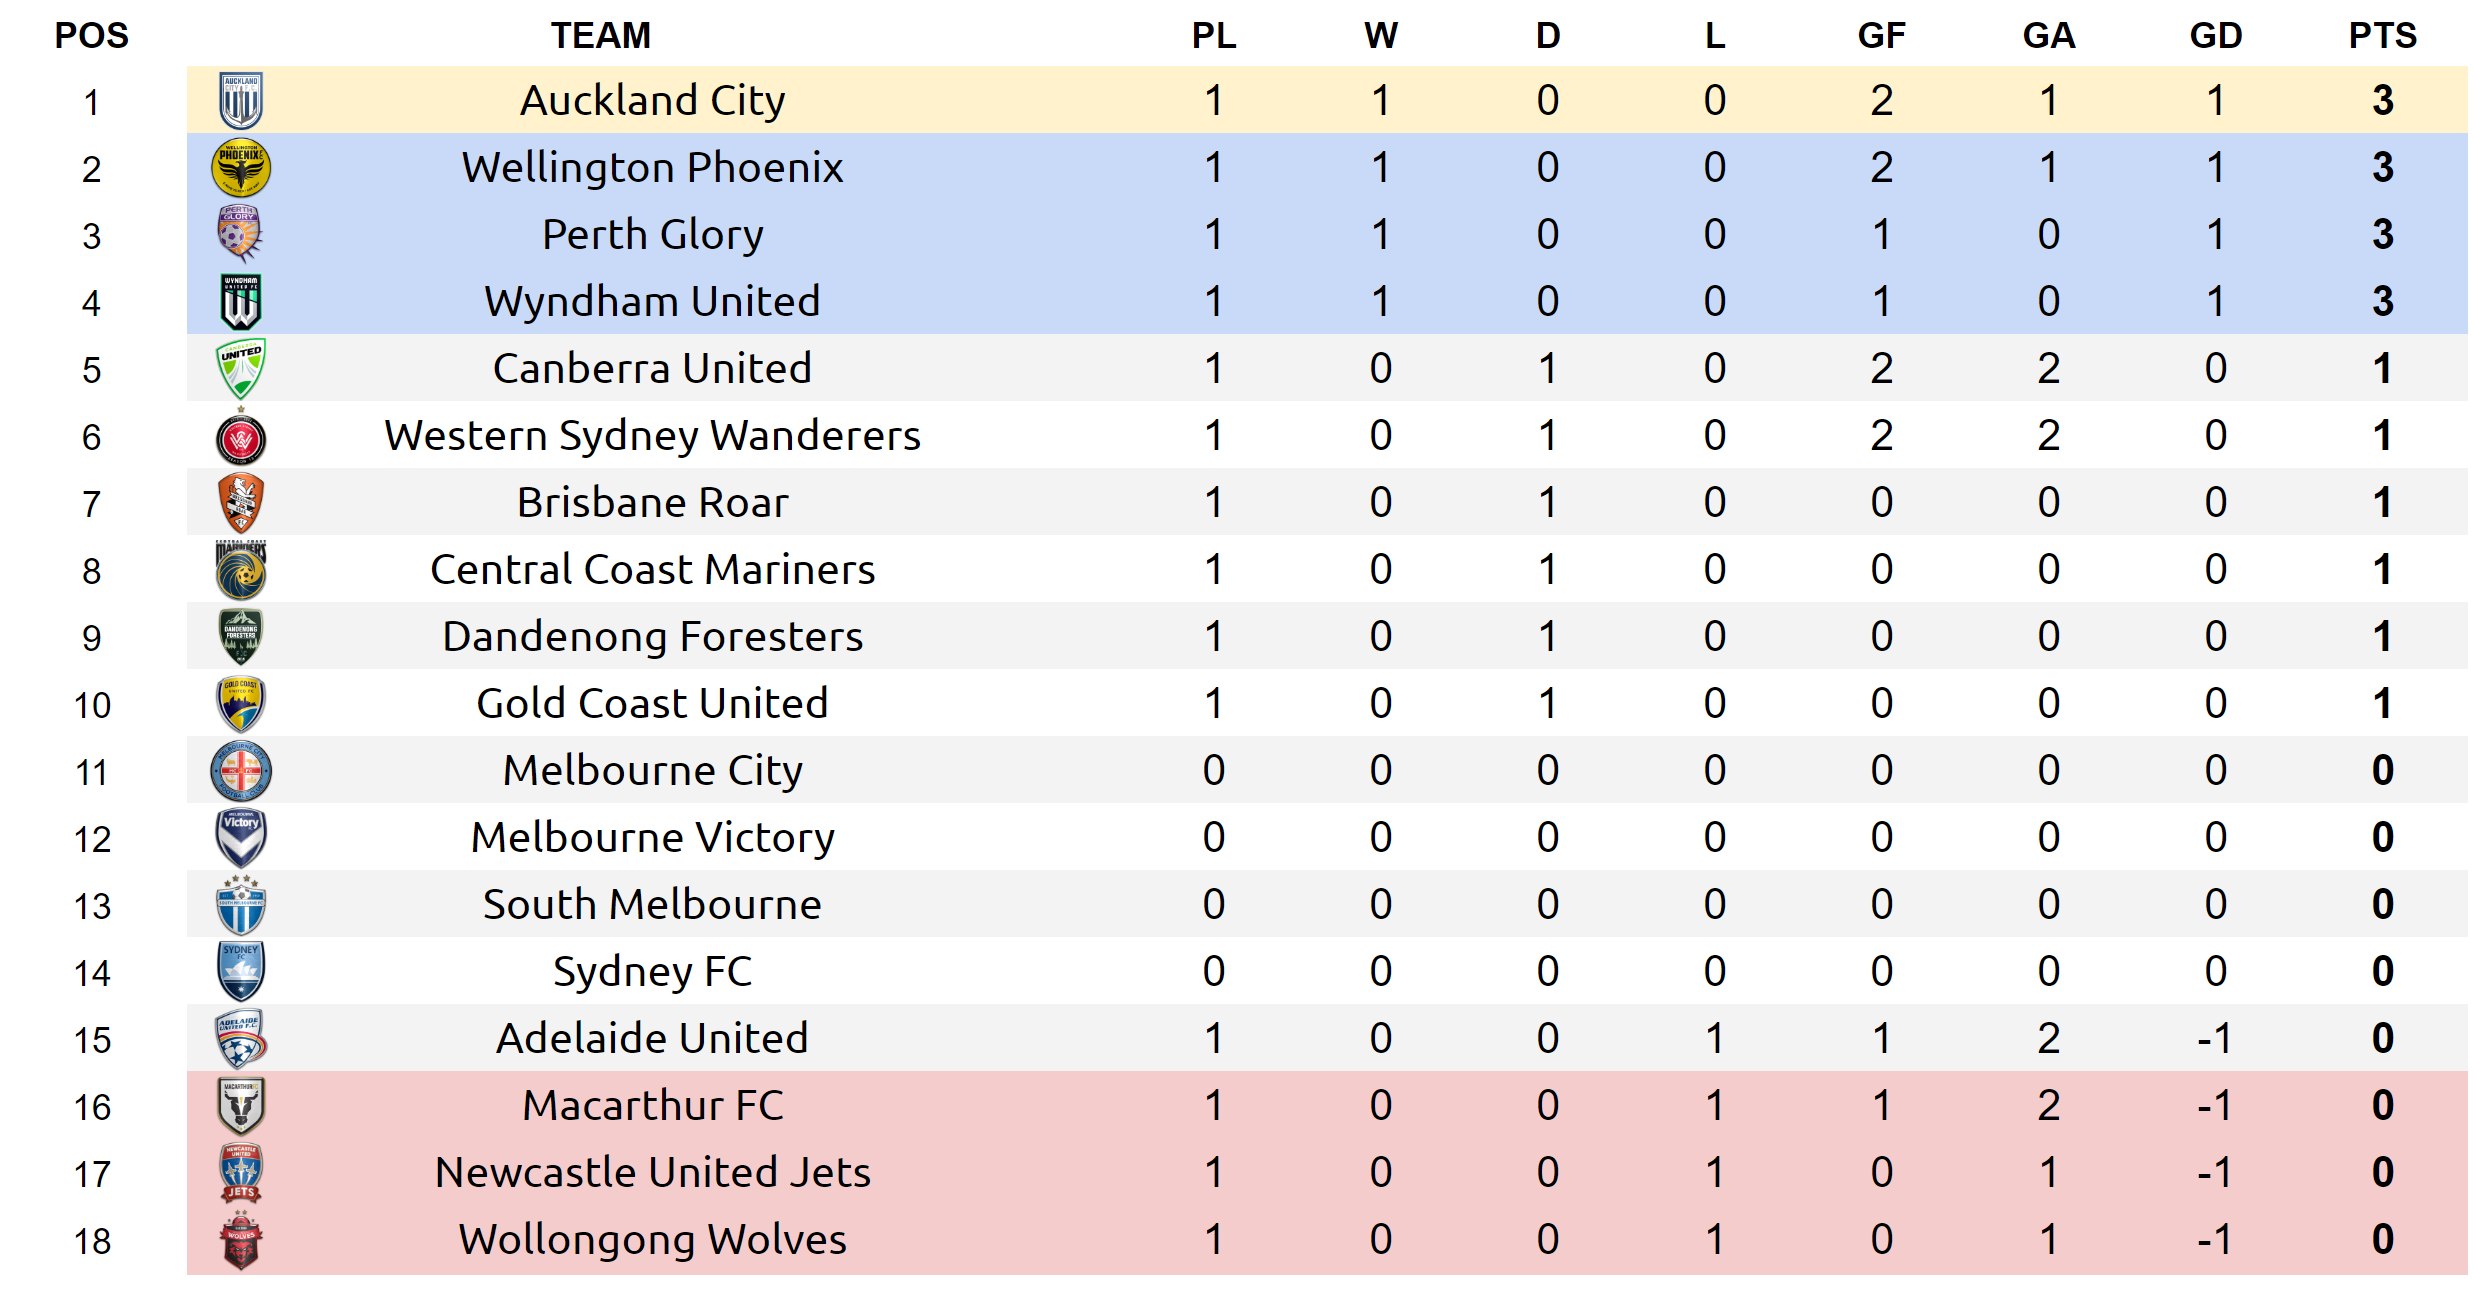Select the Melbourne Victory team name

652,838
